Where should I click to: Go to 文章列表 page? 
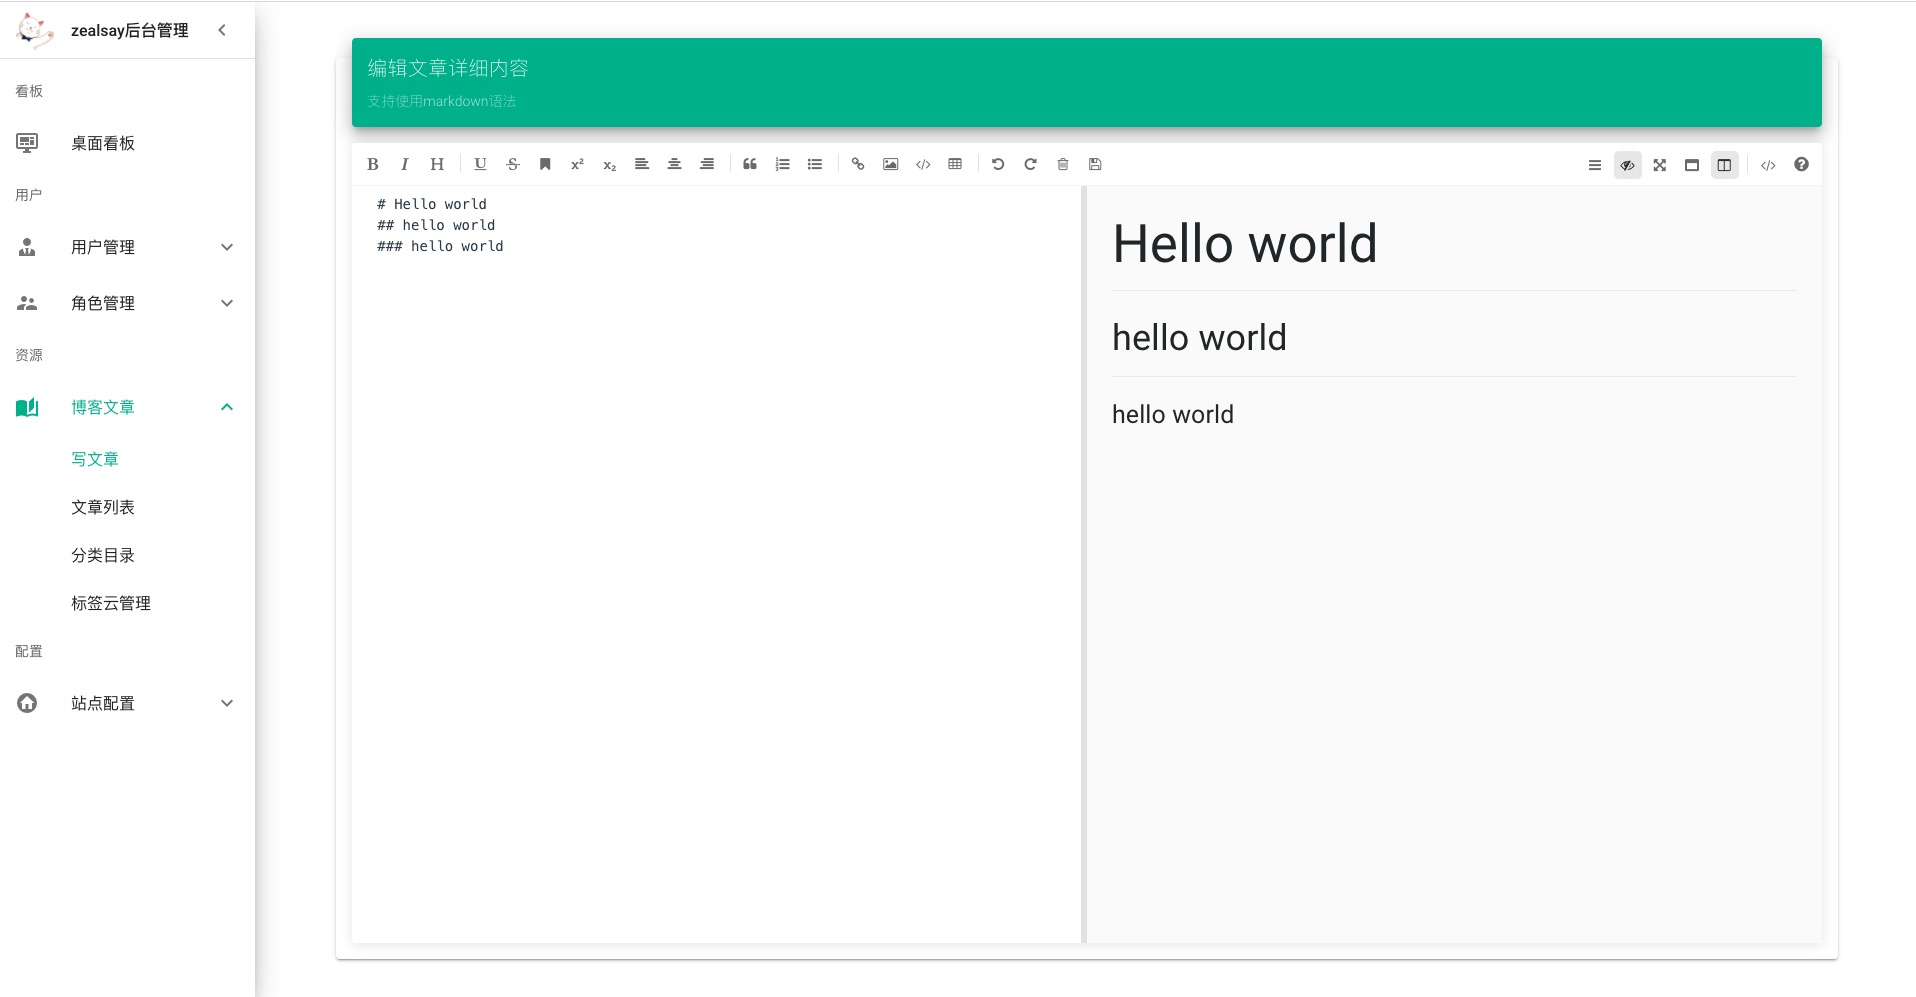tap(103, 507)
